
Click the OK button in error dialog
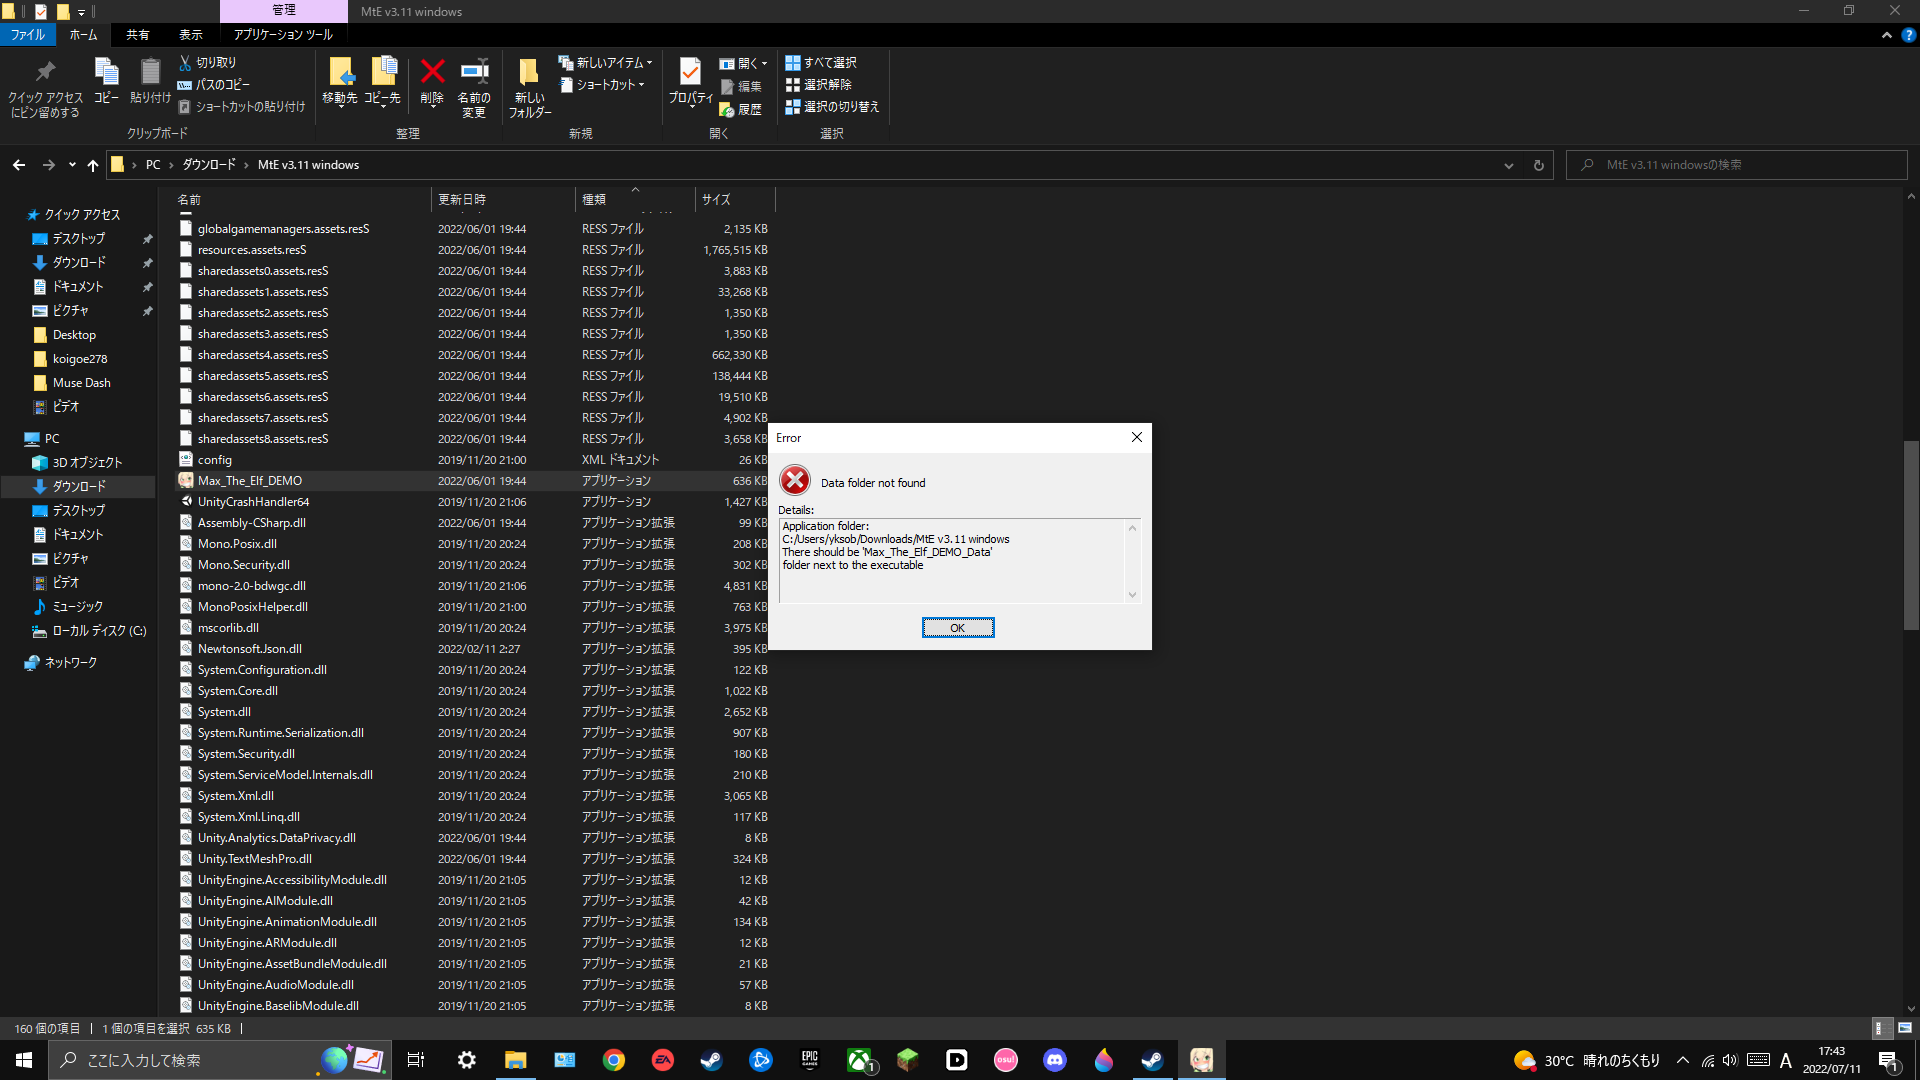tap(959, 626)
